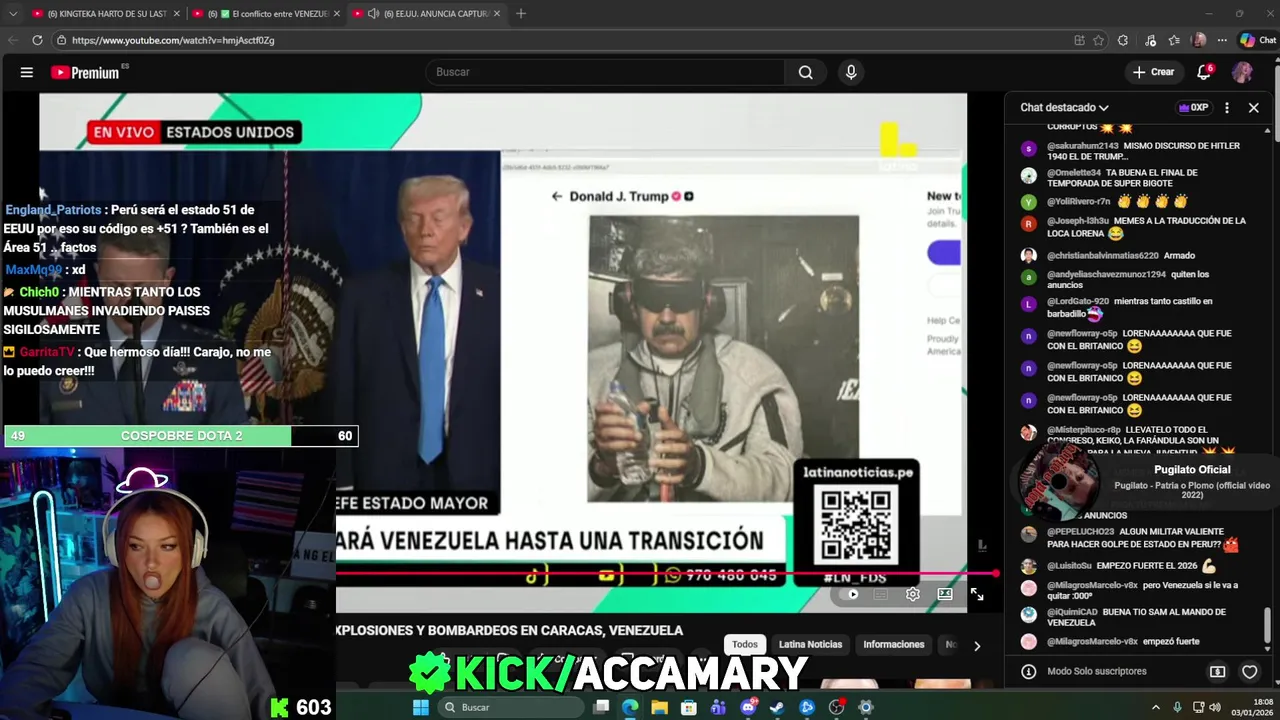The width and height of the screenshot is (1280, 720).
Task: Click chat username @PEPELUCHO23
Action: click(1080, 531)
